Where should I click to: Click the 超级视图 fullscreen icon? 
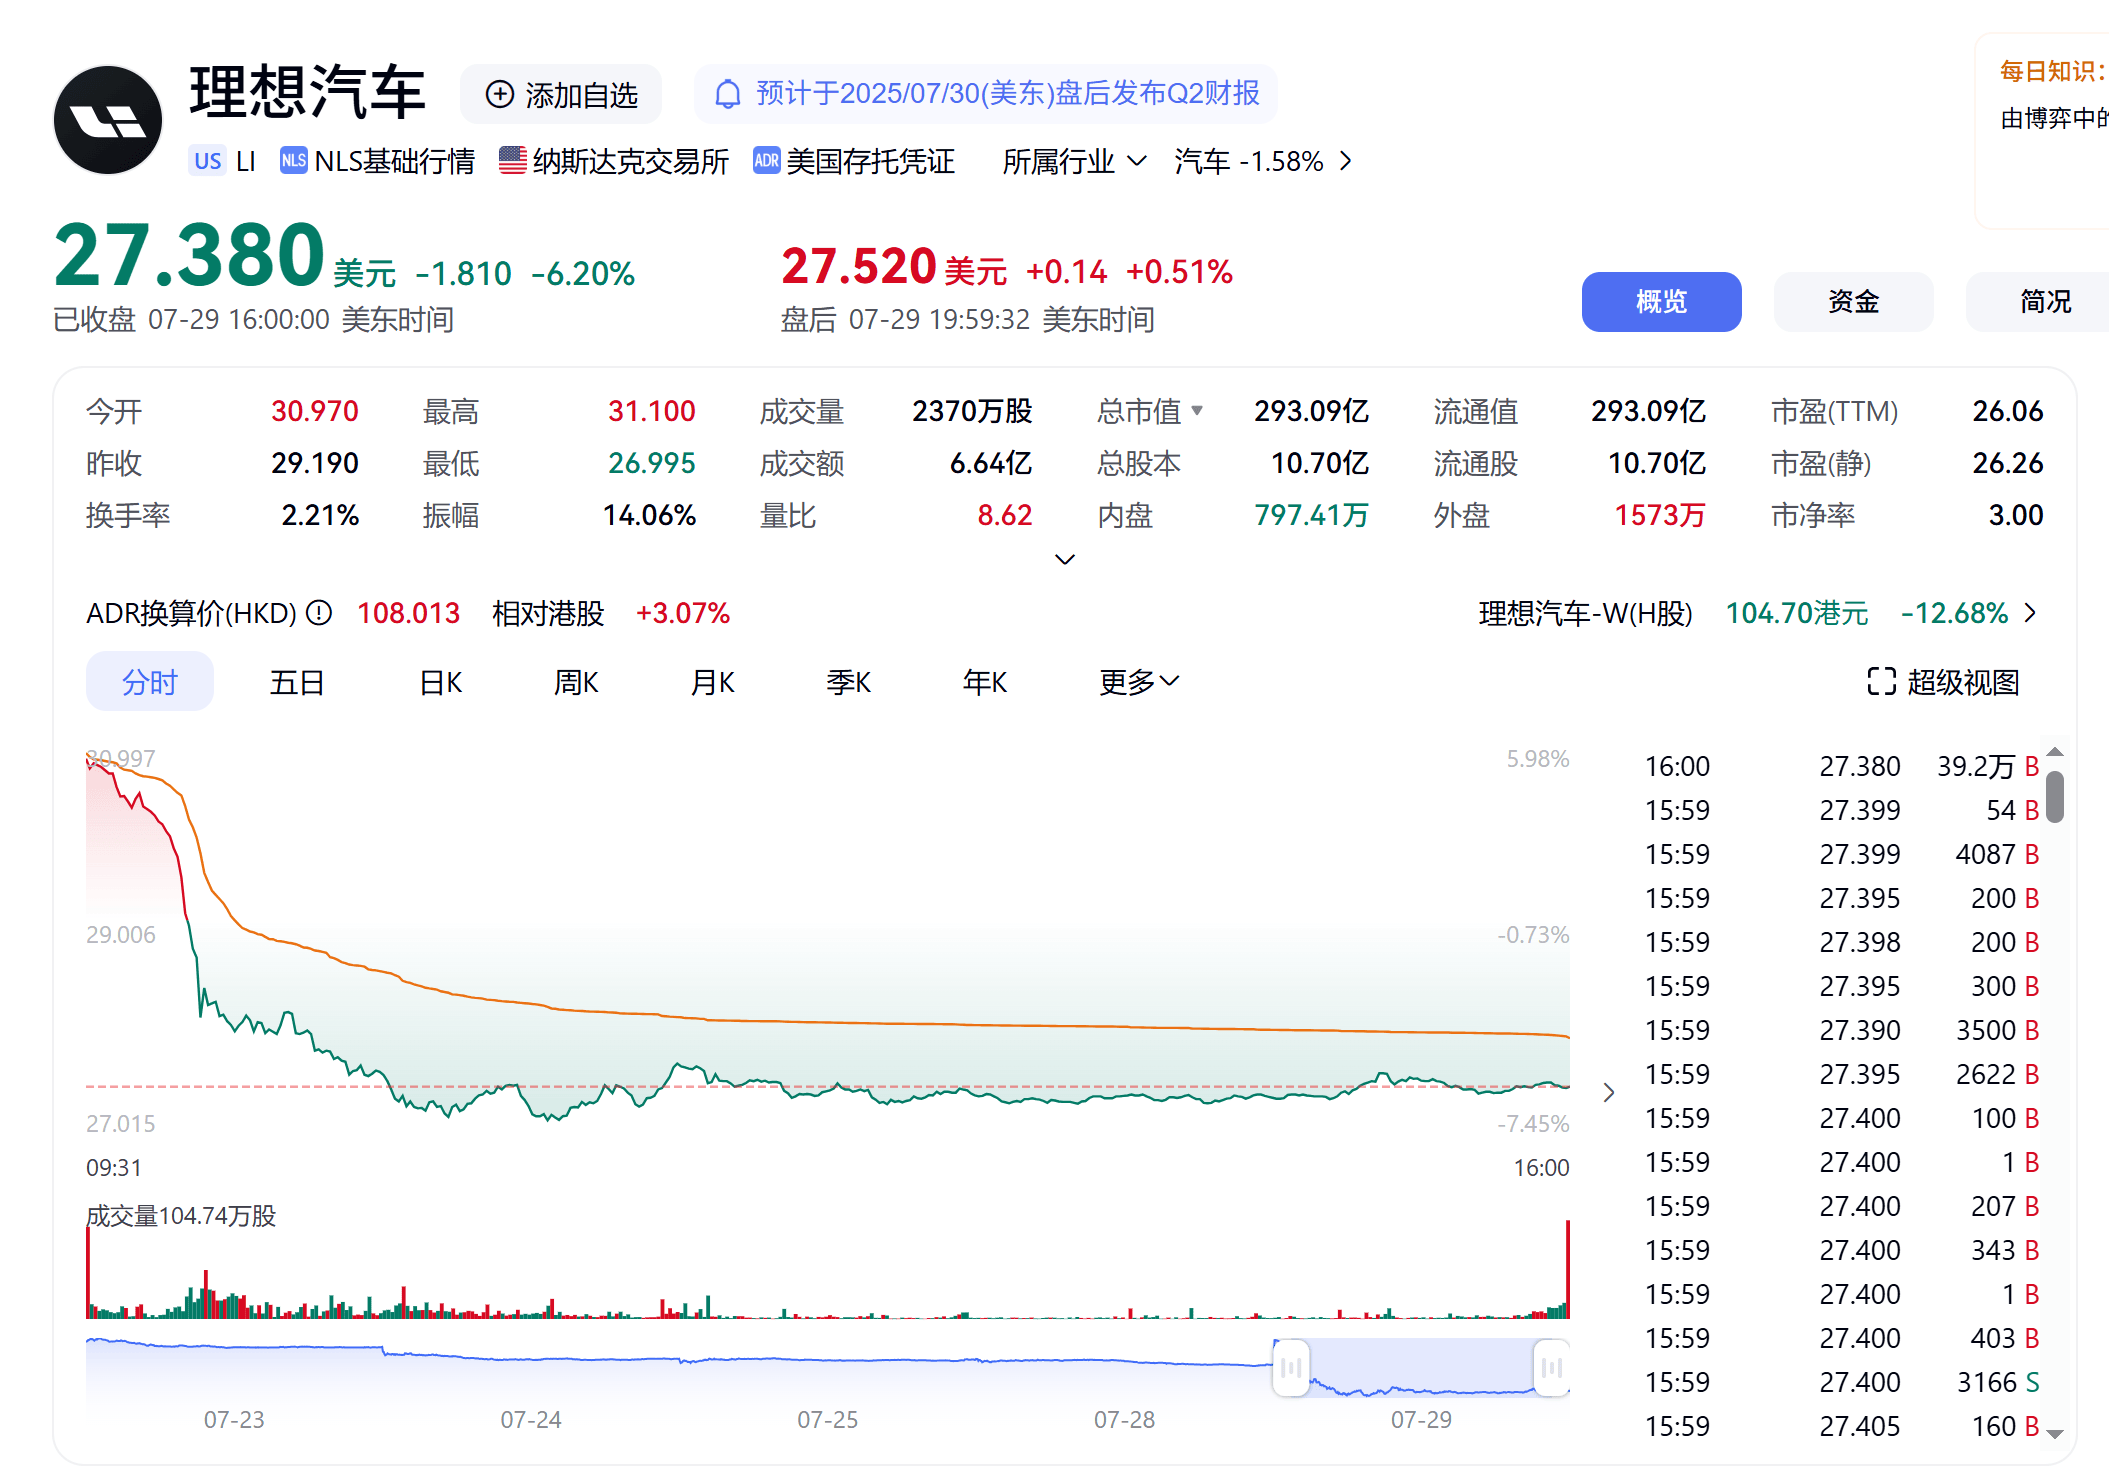pos(1881,681)
